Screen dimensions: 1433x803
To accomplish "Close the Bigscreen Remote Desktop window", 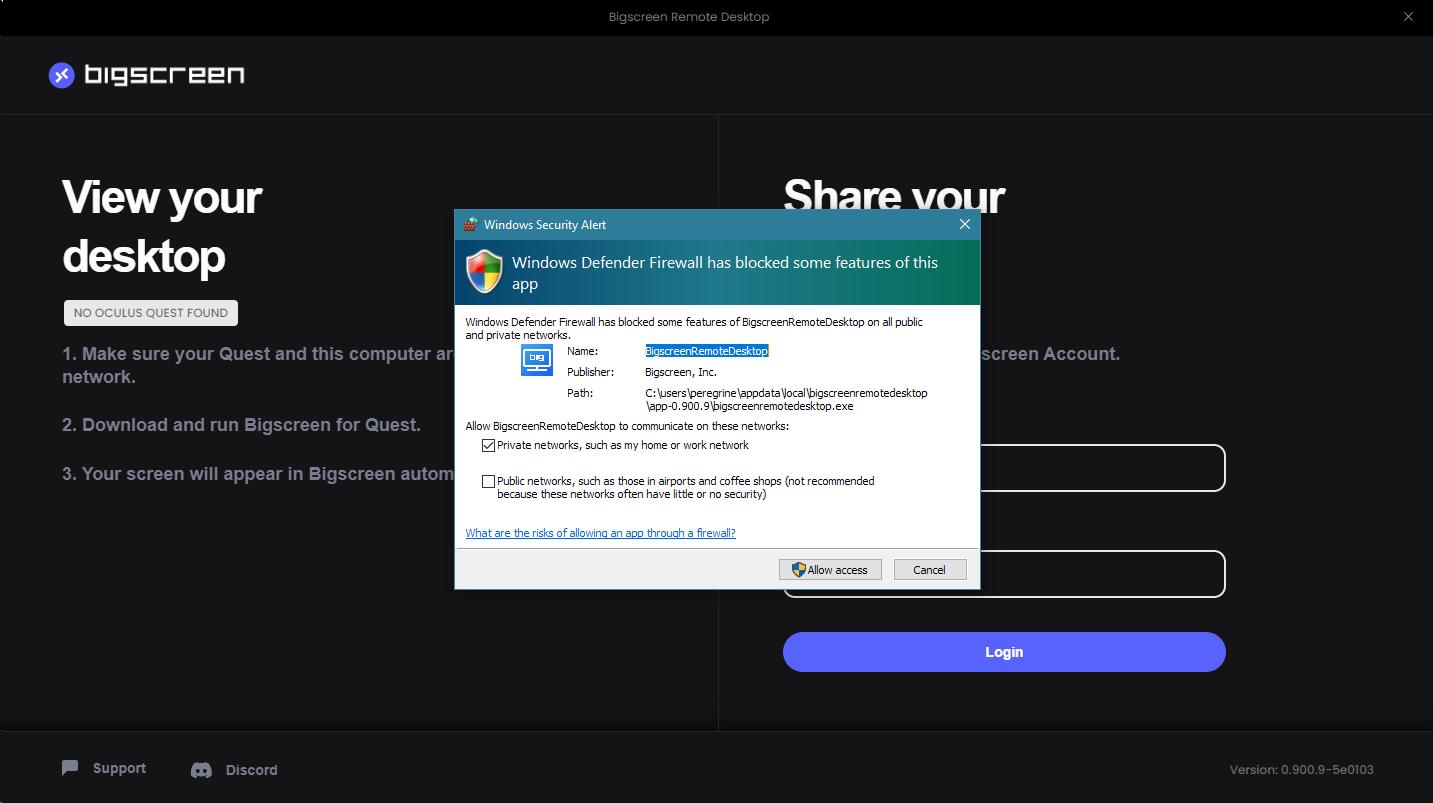I will (1408, 17).
